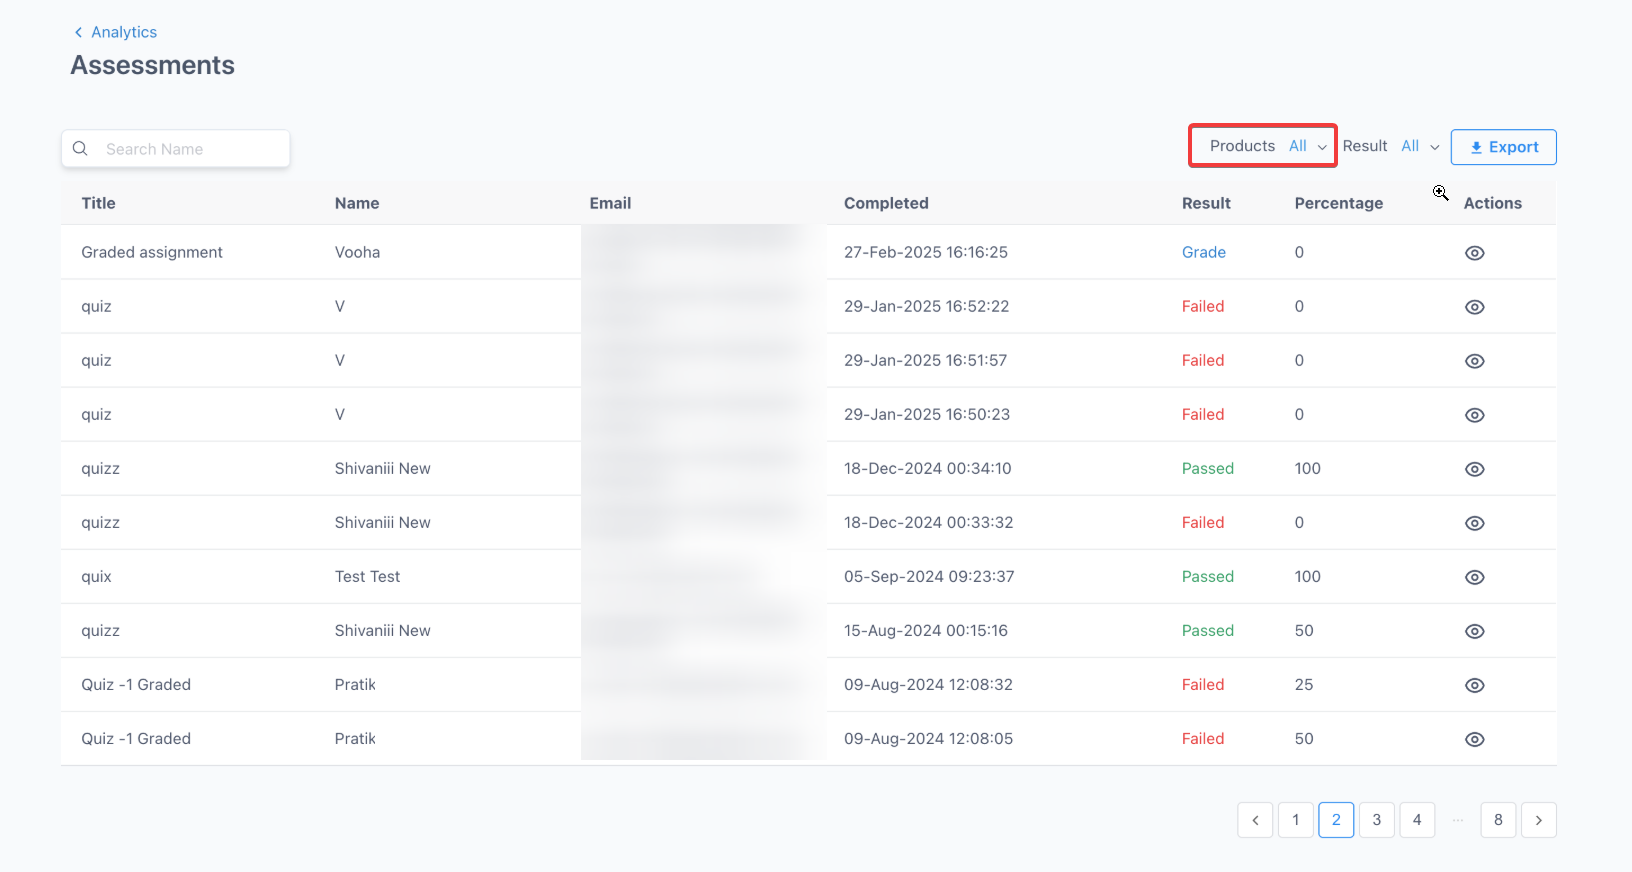The width and height of the screenshot is (1632, 872).
Task: Open eye icon for Pratik's 12:08:32 attempt
Action: (x=1474, y=685)
